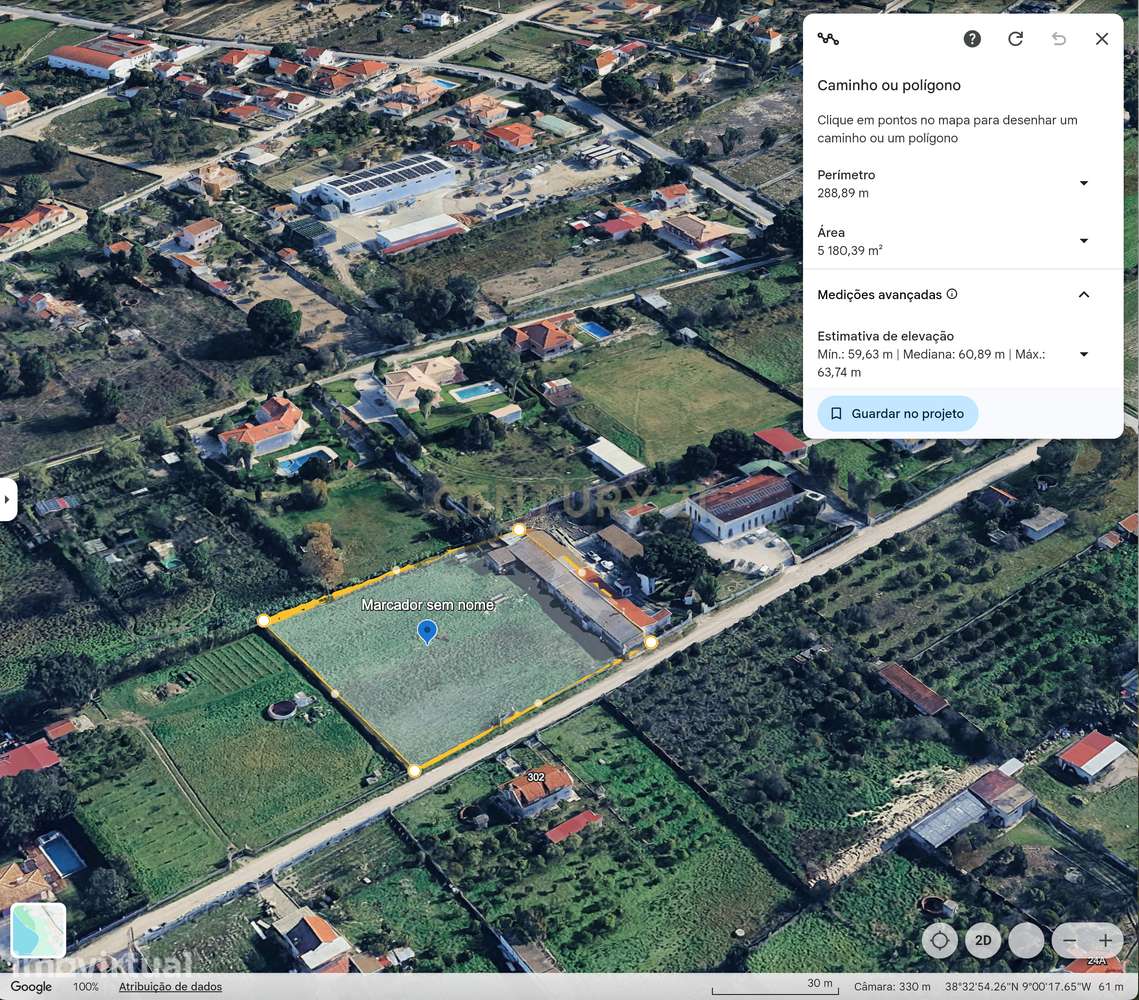Click the 100% loading indicator
The height and width of the screenshot is (1000, 1139).
86,986
